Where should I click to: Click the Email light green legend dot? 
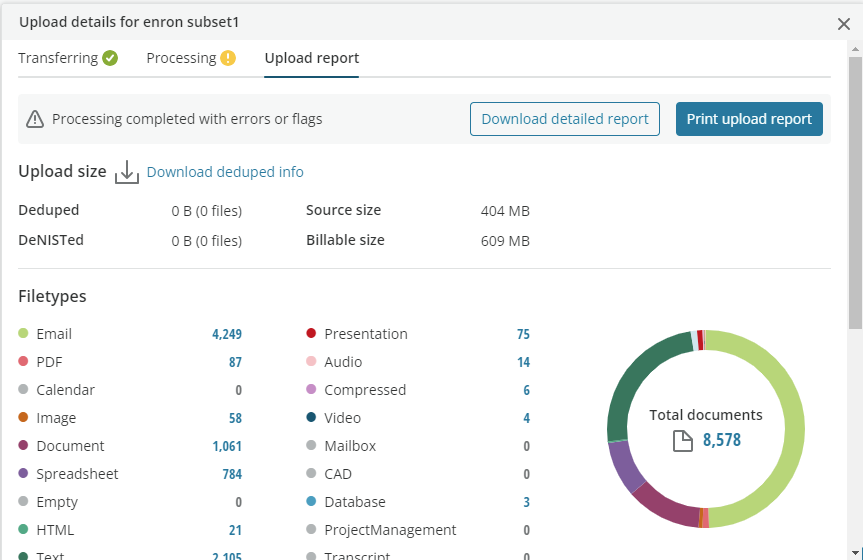click(23, 333)
